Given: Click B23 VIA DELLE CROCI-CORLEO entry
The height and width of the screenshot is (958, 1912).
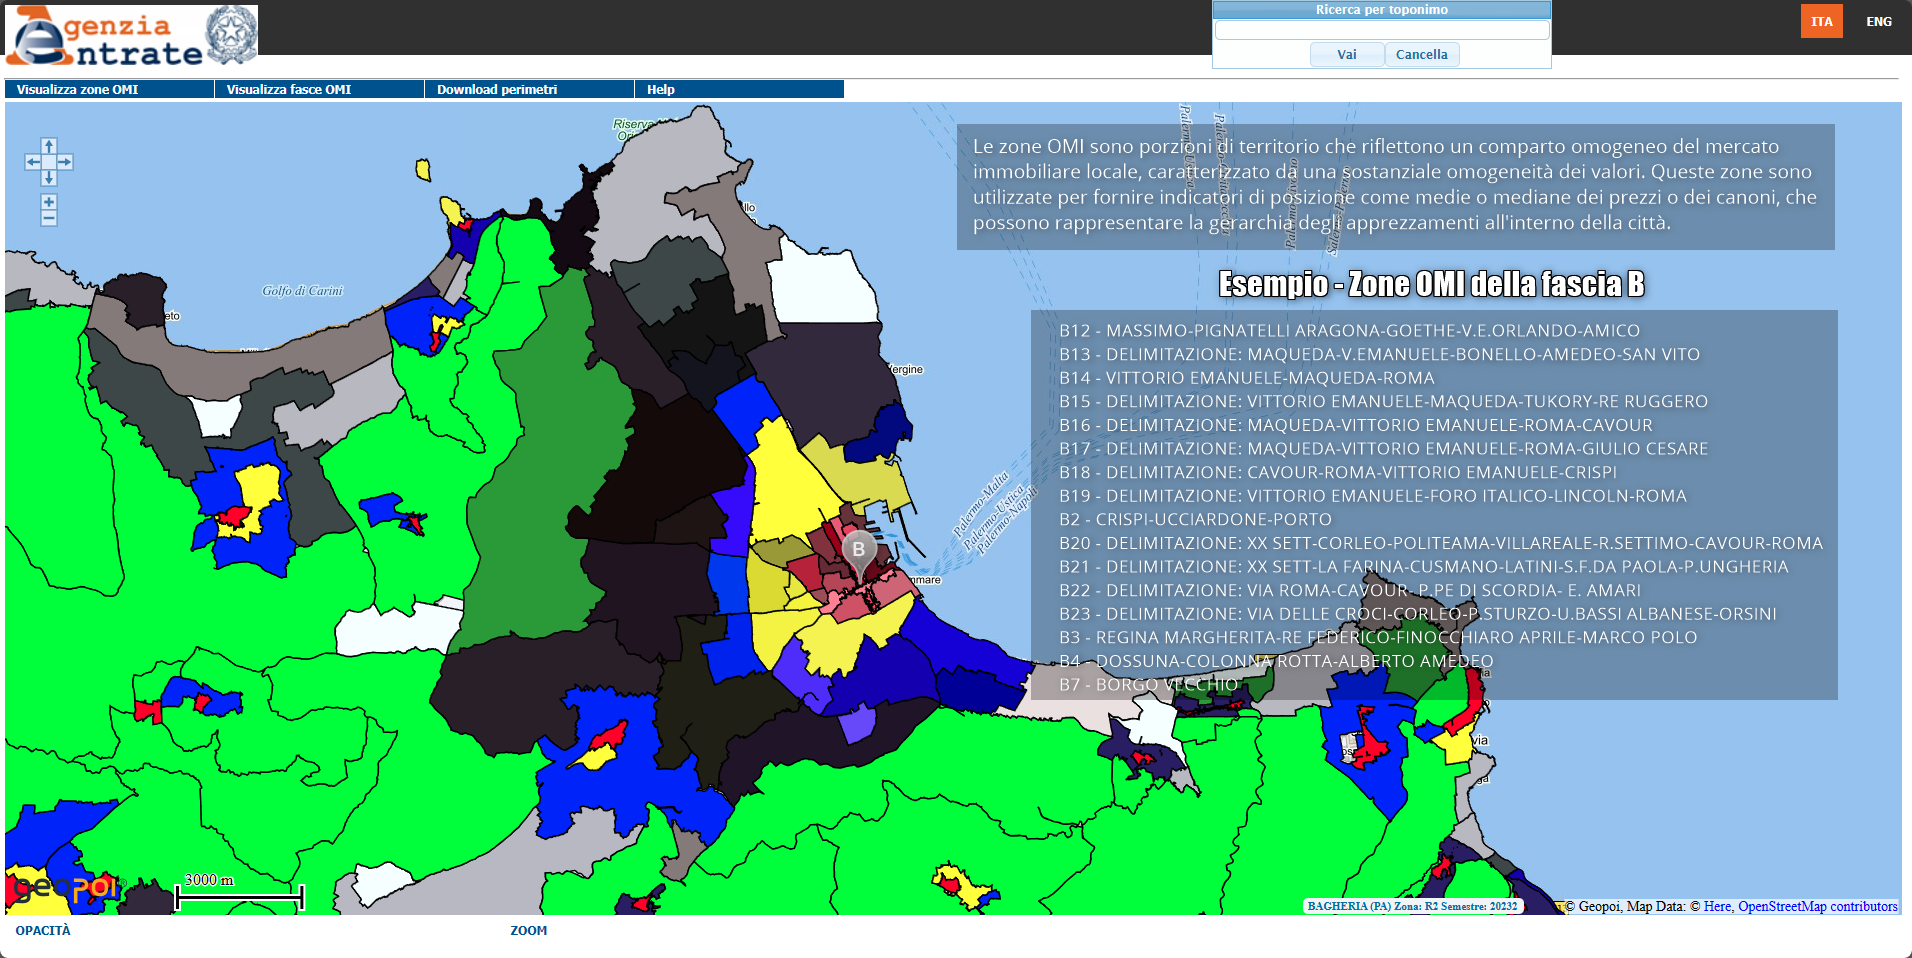Looking at the screenshot, I should pyautogui.click(x=1418, y=614).
